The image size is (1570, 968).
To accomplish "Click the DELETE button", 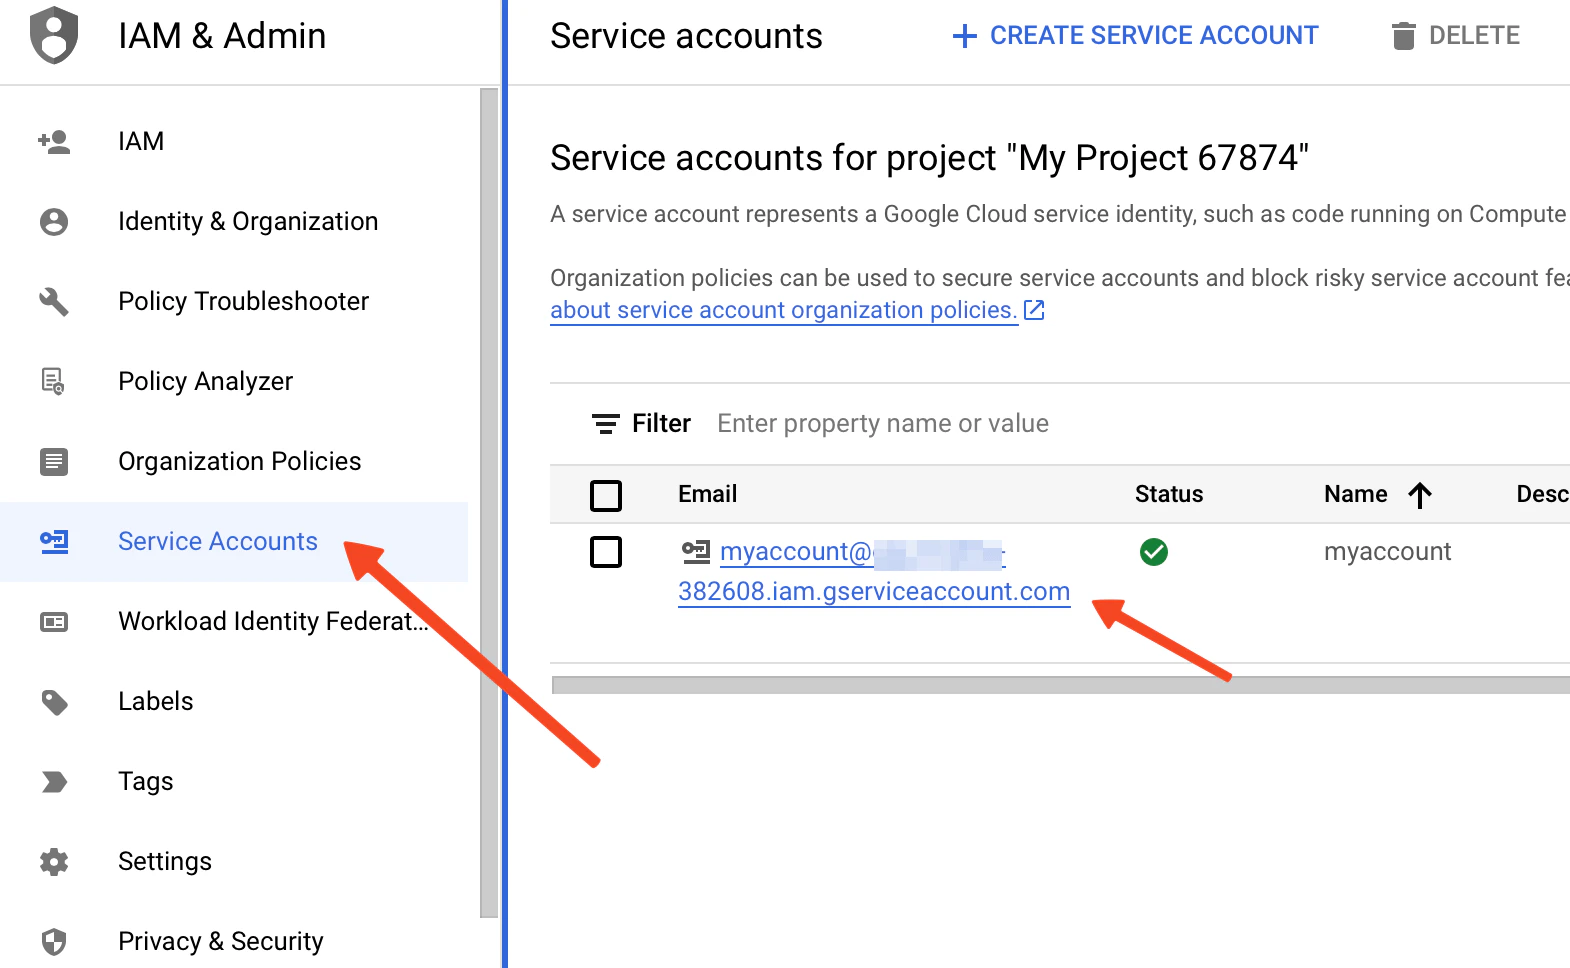I will click(1456, 36).
